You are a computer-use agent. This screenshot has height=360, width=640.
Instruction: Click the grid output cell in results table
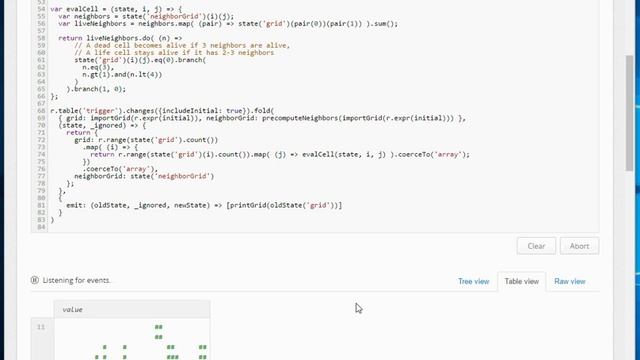point(132,340)
